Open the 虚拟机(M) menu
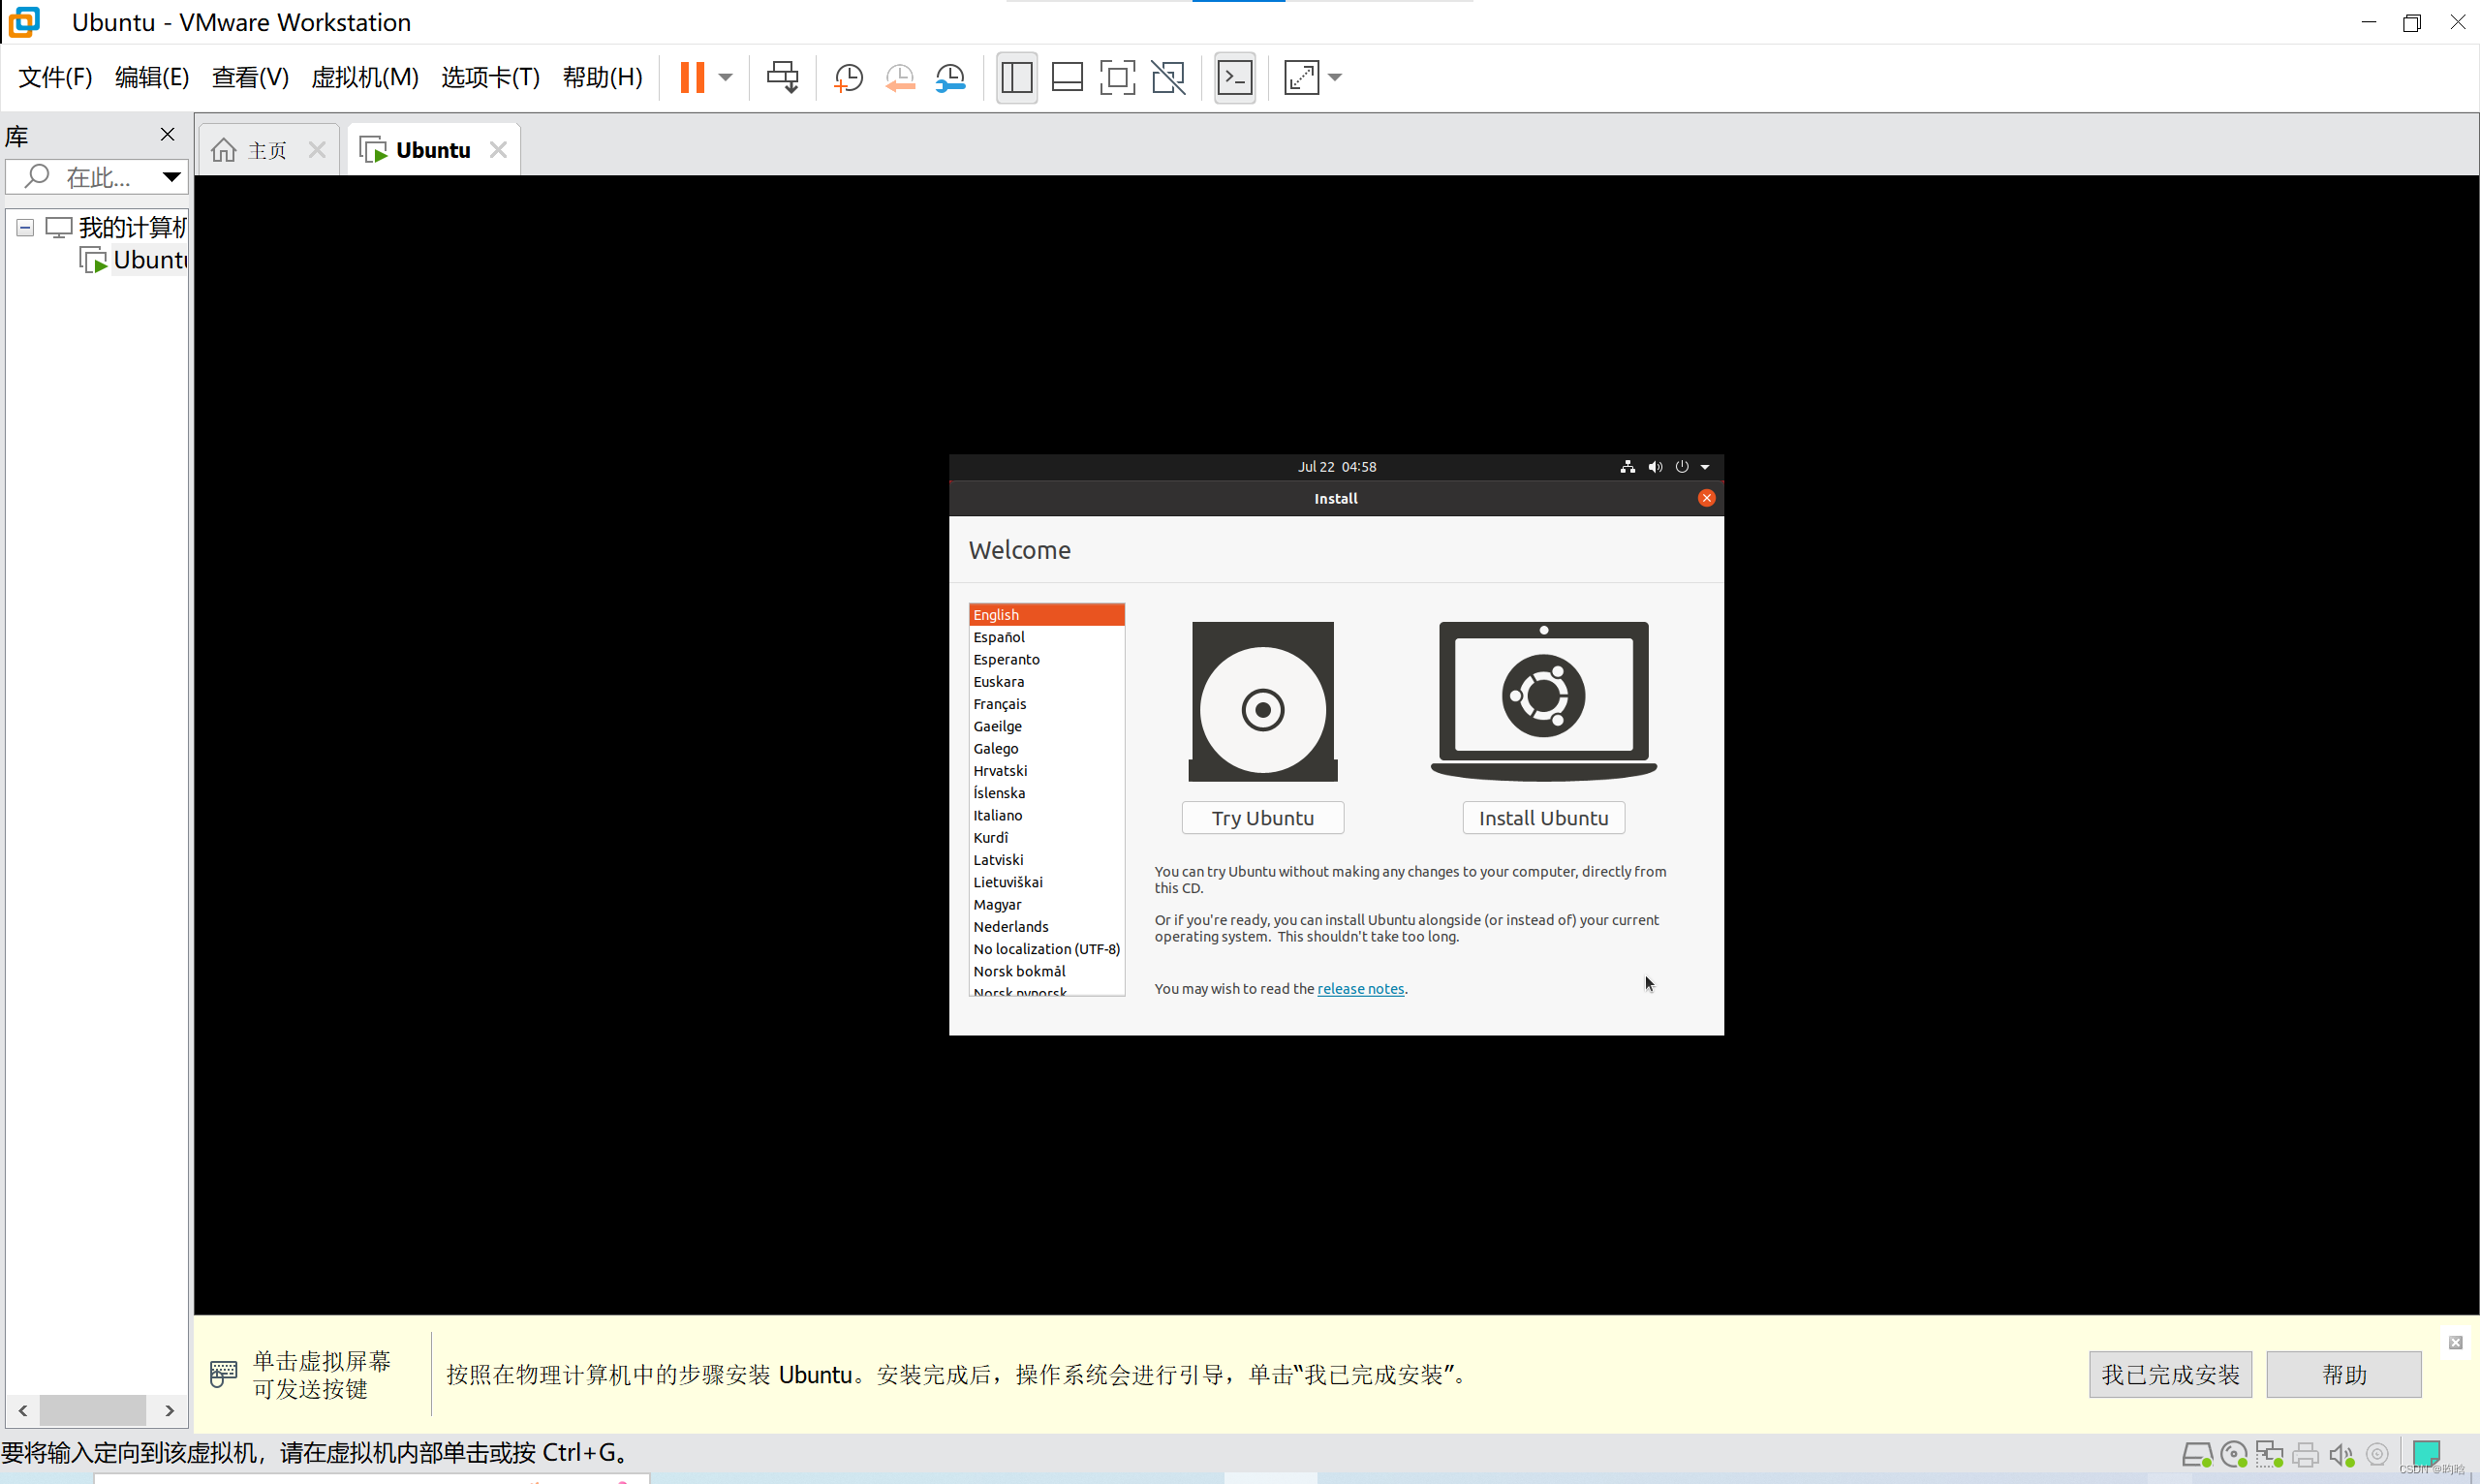This screenshot has width=2480, height=1484. (x=365, y=77)
